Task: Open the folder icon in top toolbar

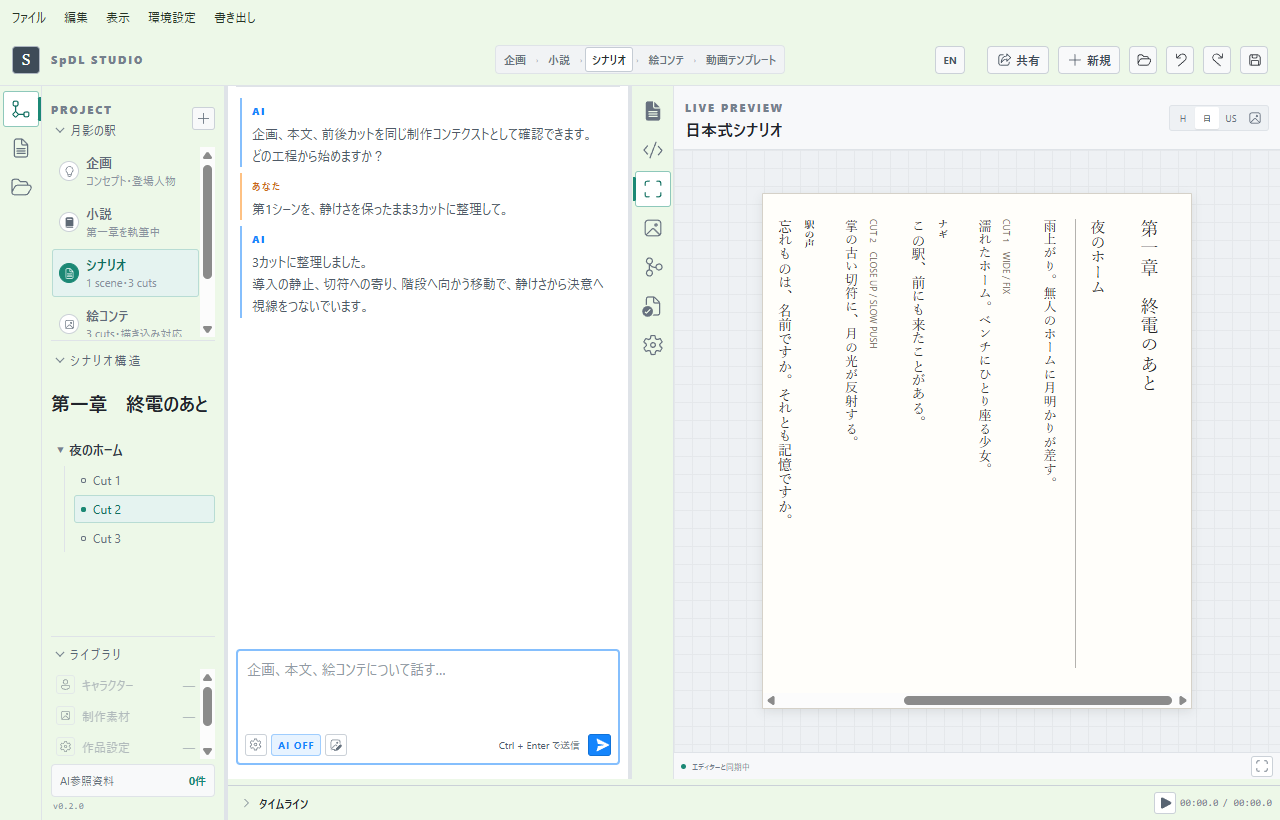Action: [1143, 60]
